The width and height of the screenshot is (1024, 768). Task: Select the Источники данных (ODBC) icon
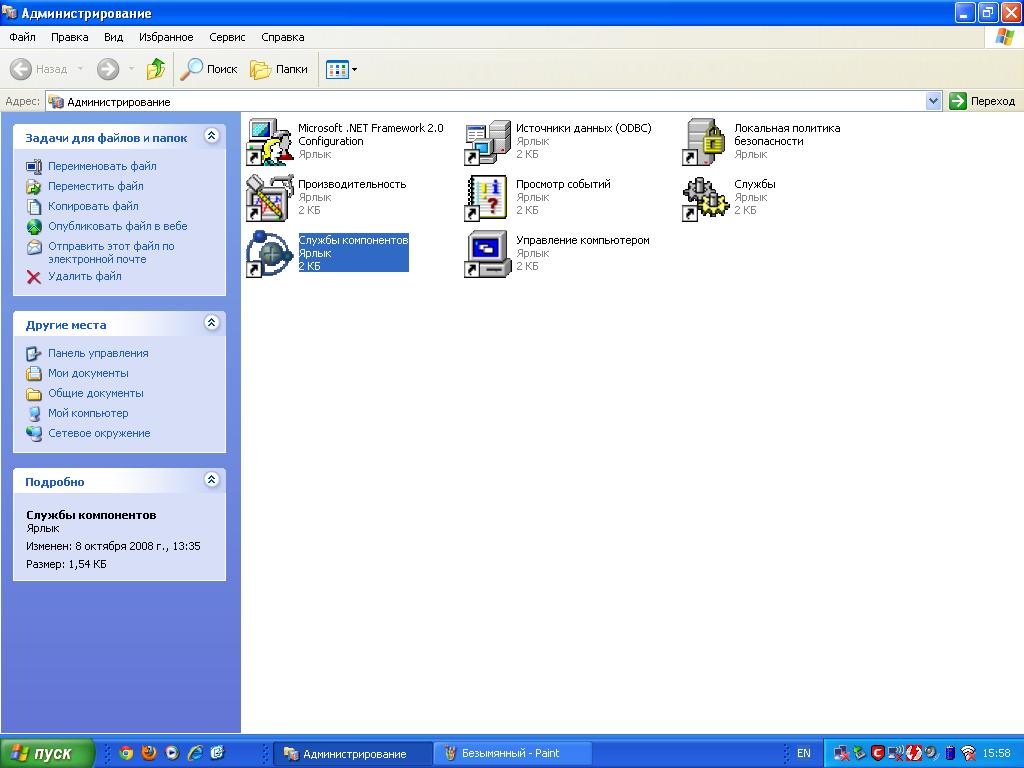tap(487, 141)
